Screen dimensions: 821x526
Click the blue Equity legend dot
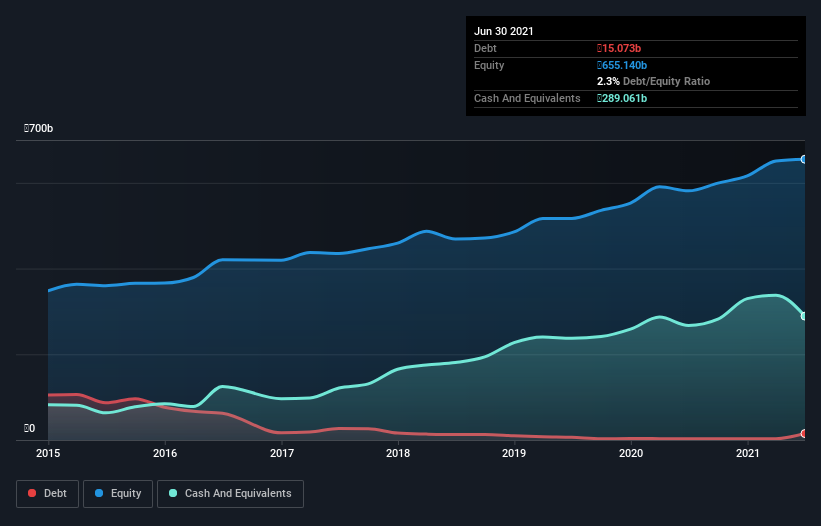pos(99,493)
